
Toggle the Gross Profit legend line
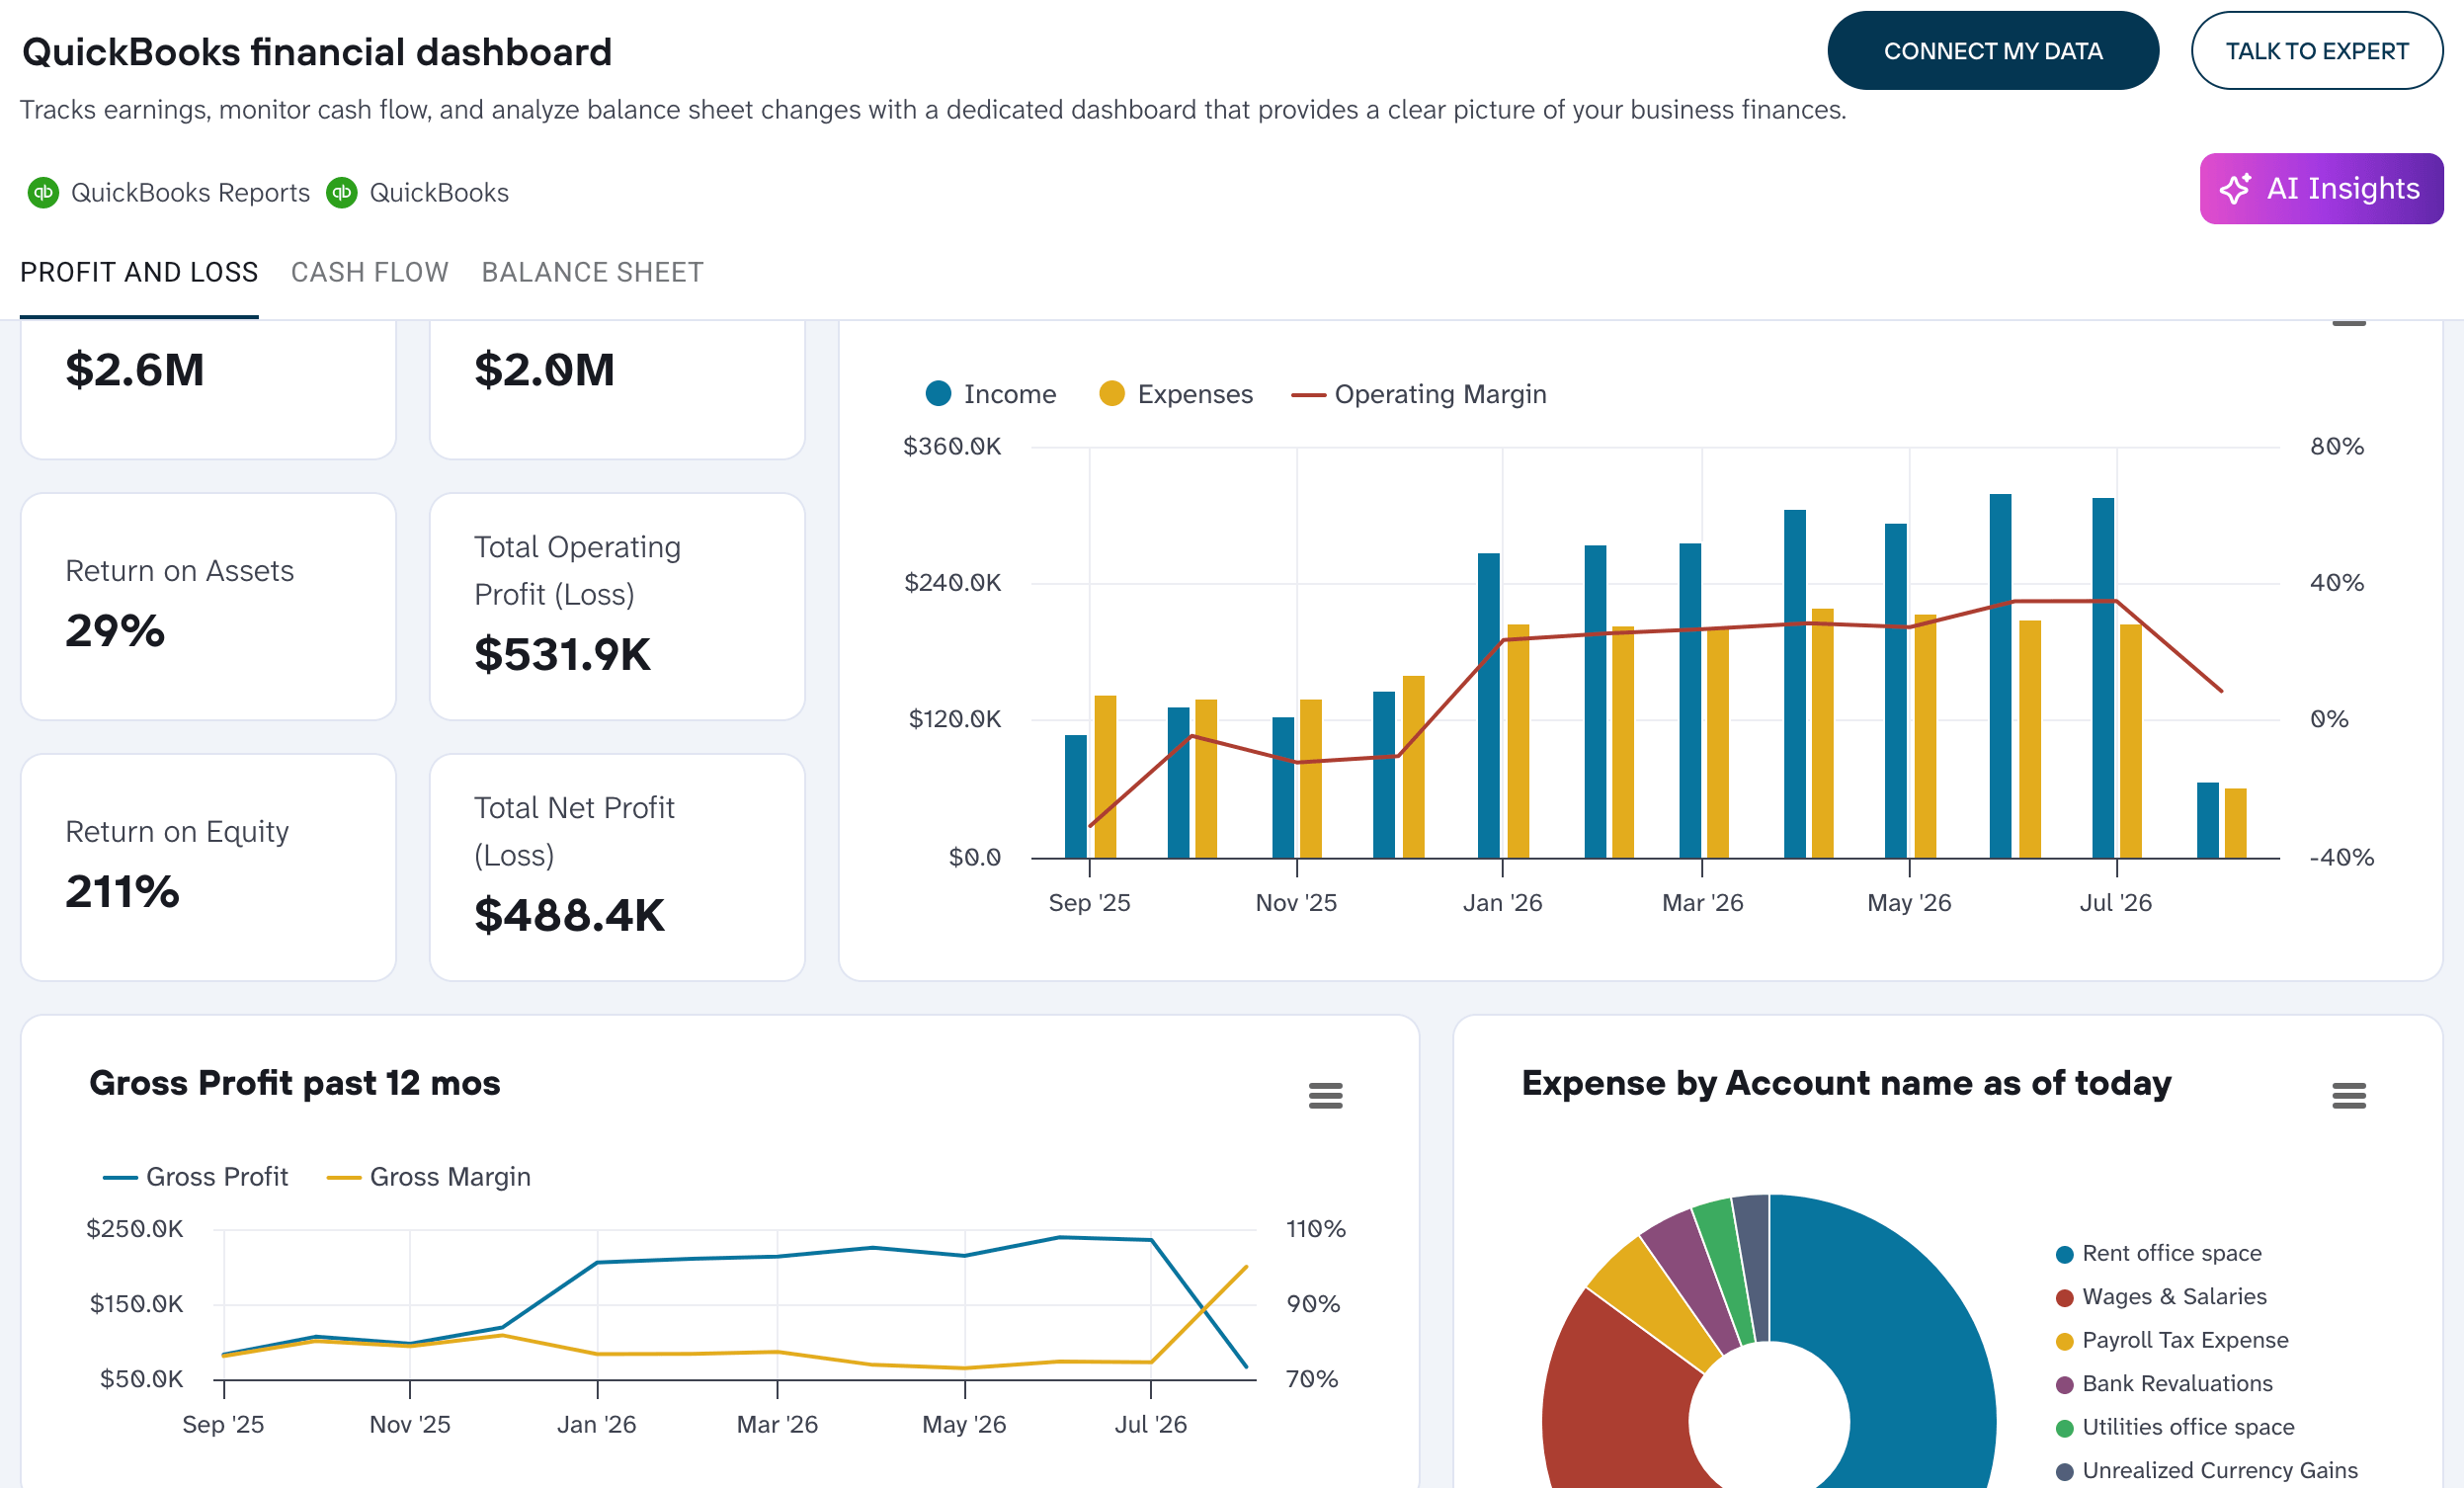point(195,1176)
